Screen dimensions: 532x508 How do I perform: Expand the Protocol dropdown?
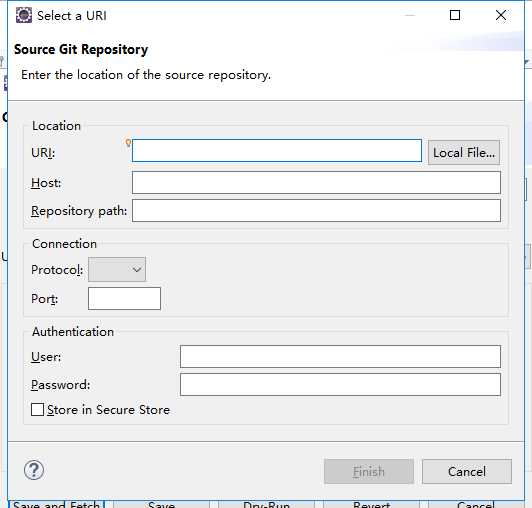click(x=117, y=269)
